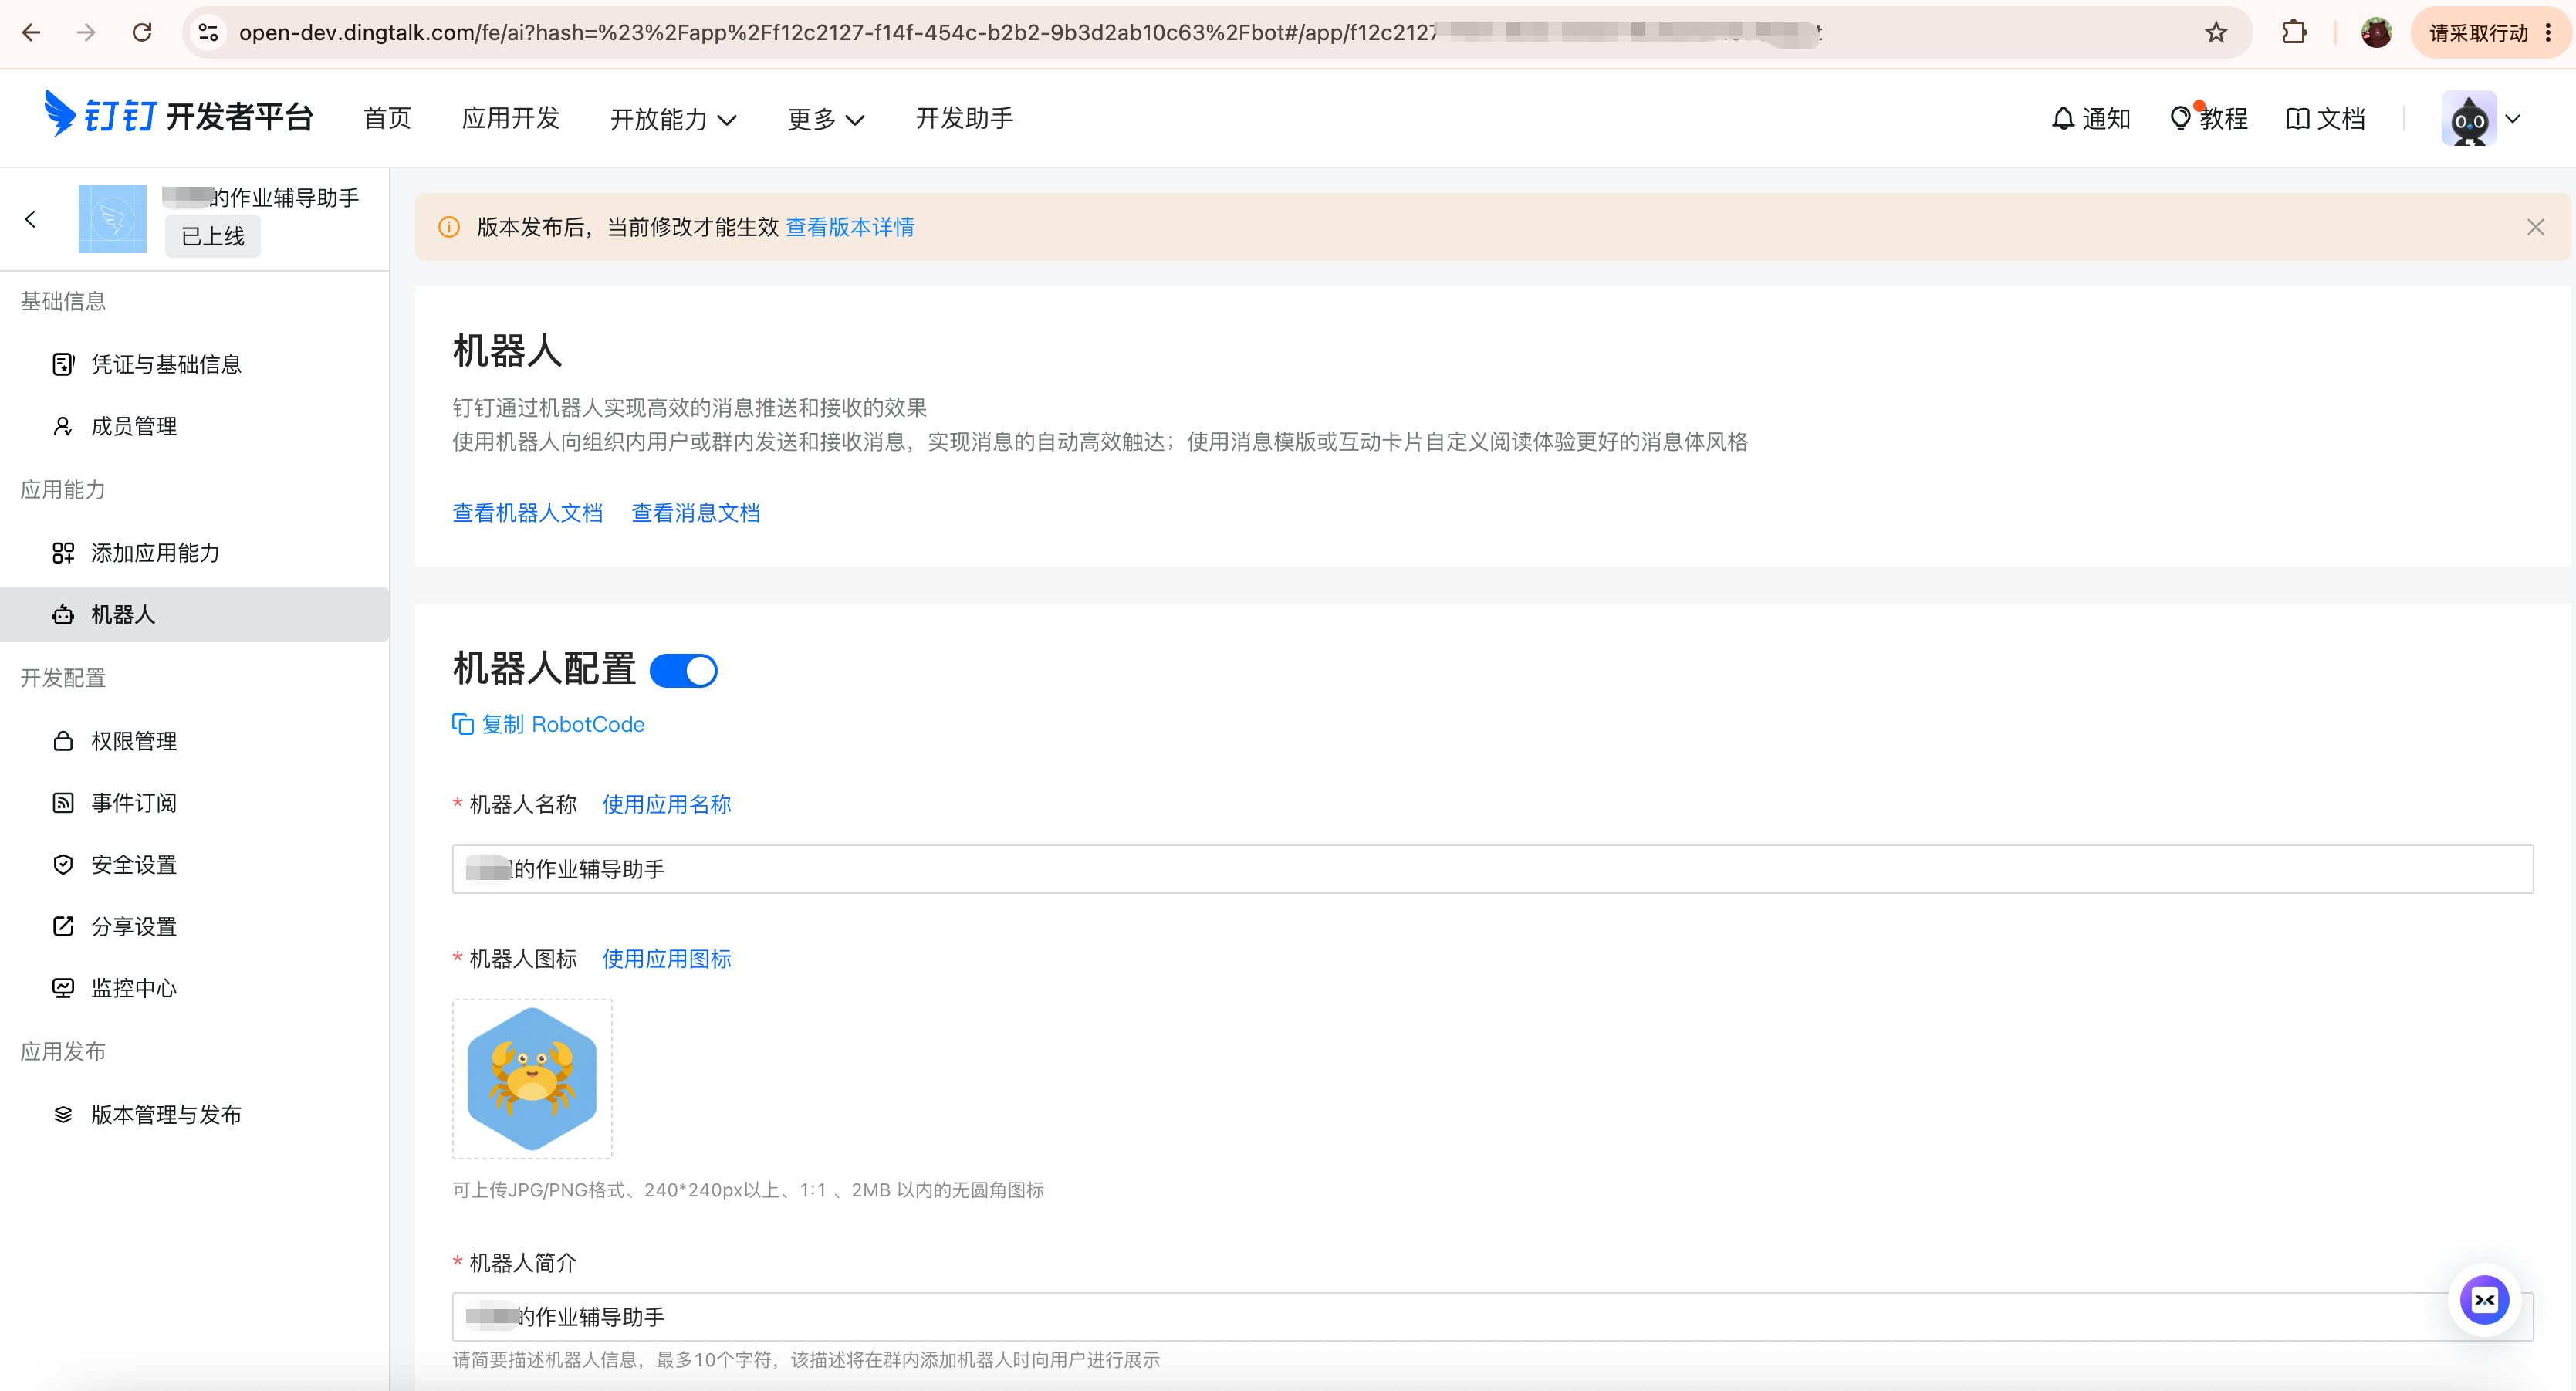The width and height of the screenshot is (2576, 1391).
Task: Click the copy RobotCode icon
Action: click(463, 724)
